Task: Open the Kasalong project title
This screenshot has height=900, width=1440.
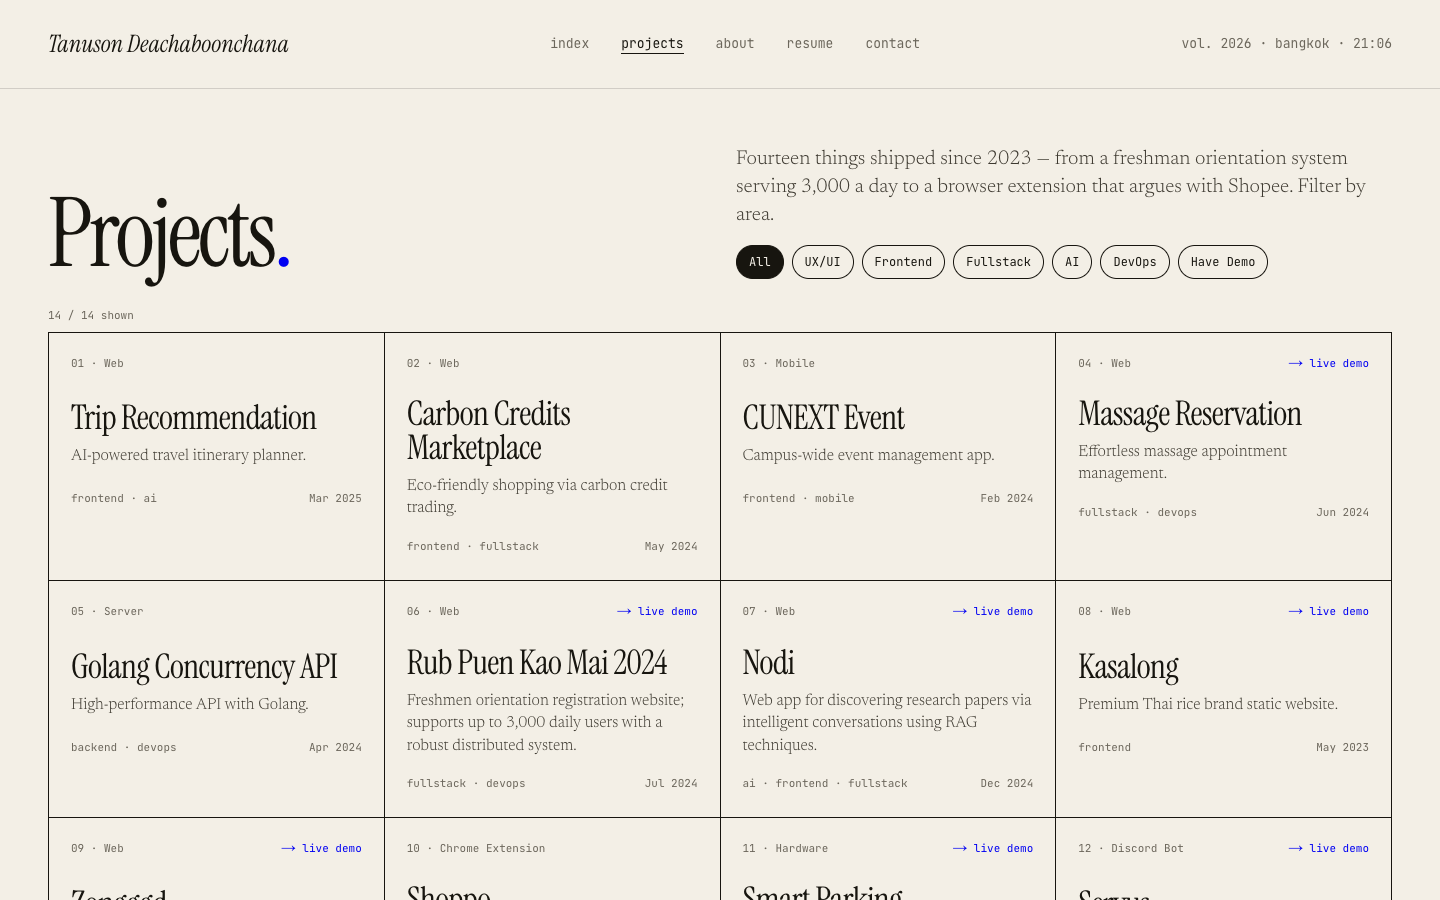Action: tap(1128, 667)
